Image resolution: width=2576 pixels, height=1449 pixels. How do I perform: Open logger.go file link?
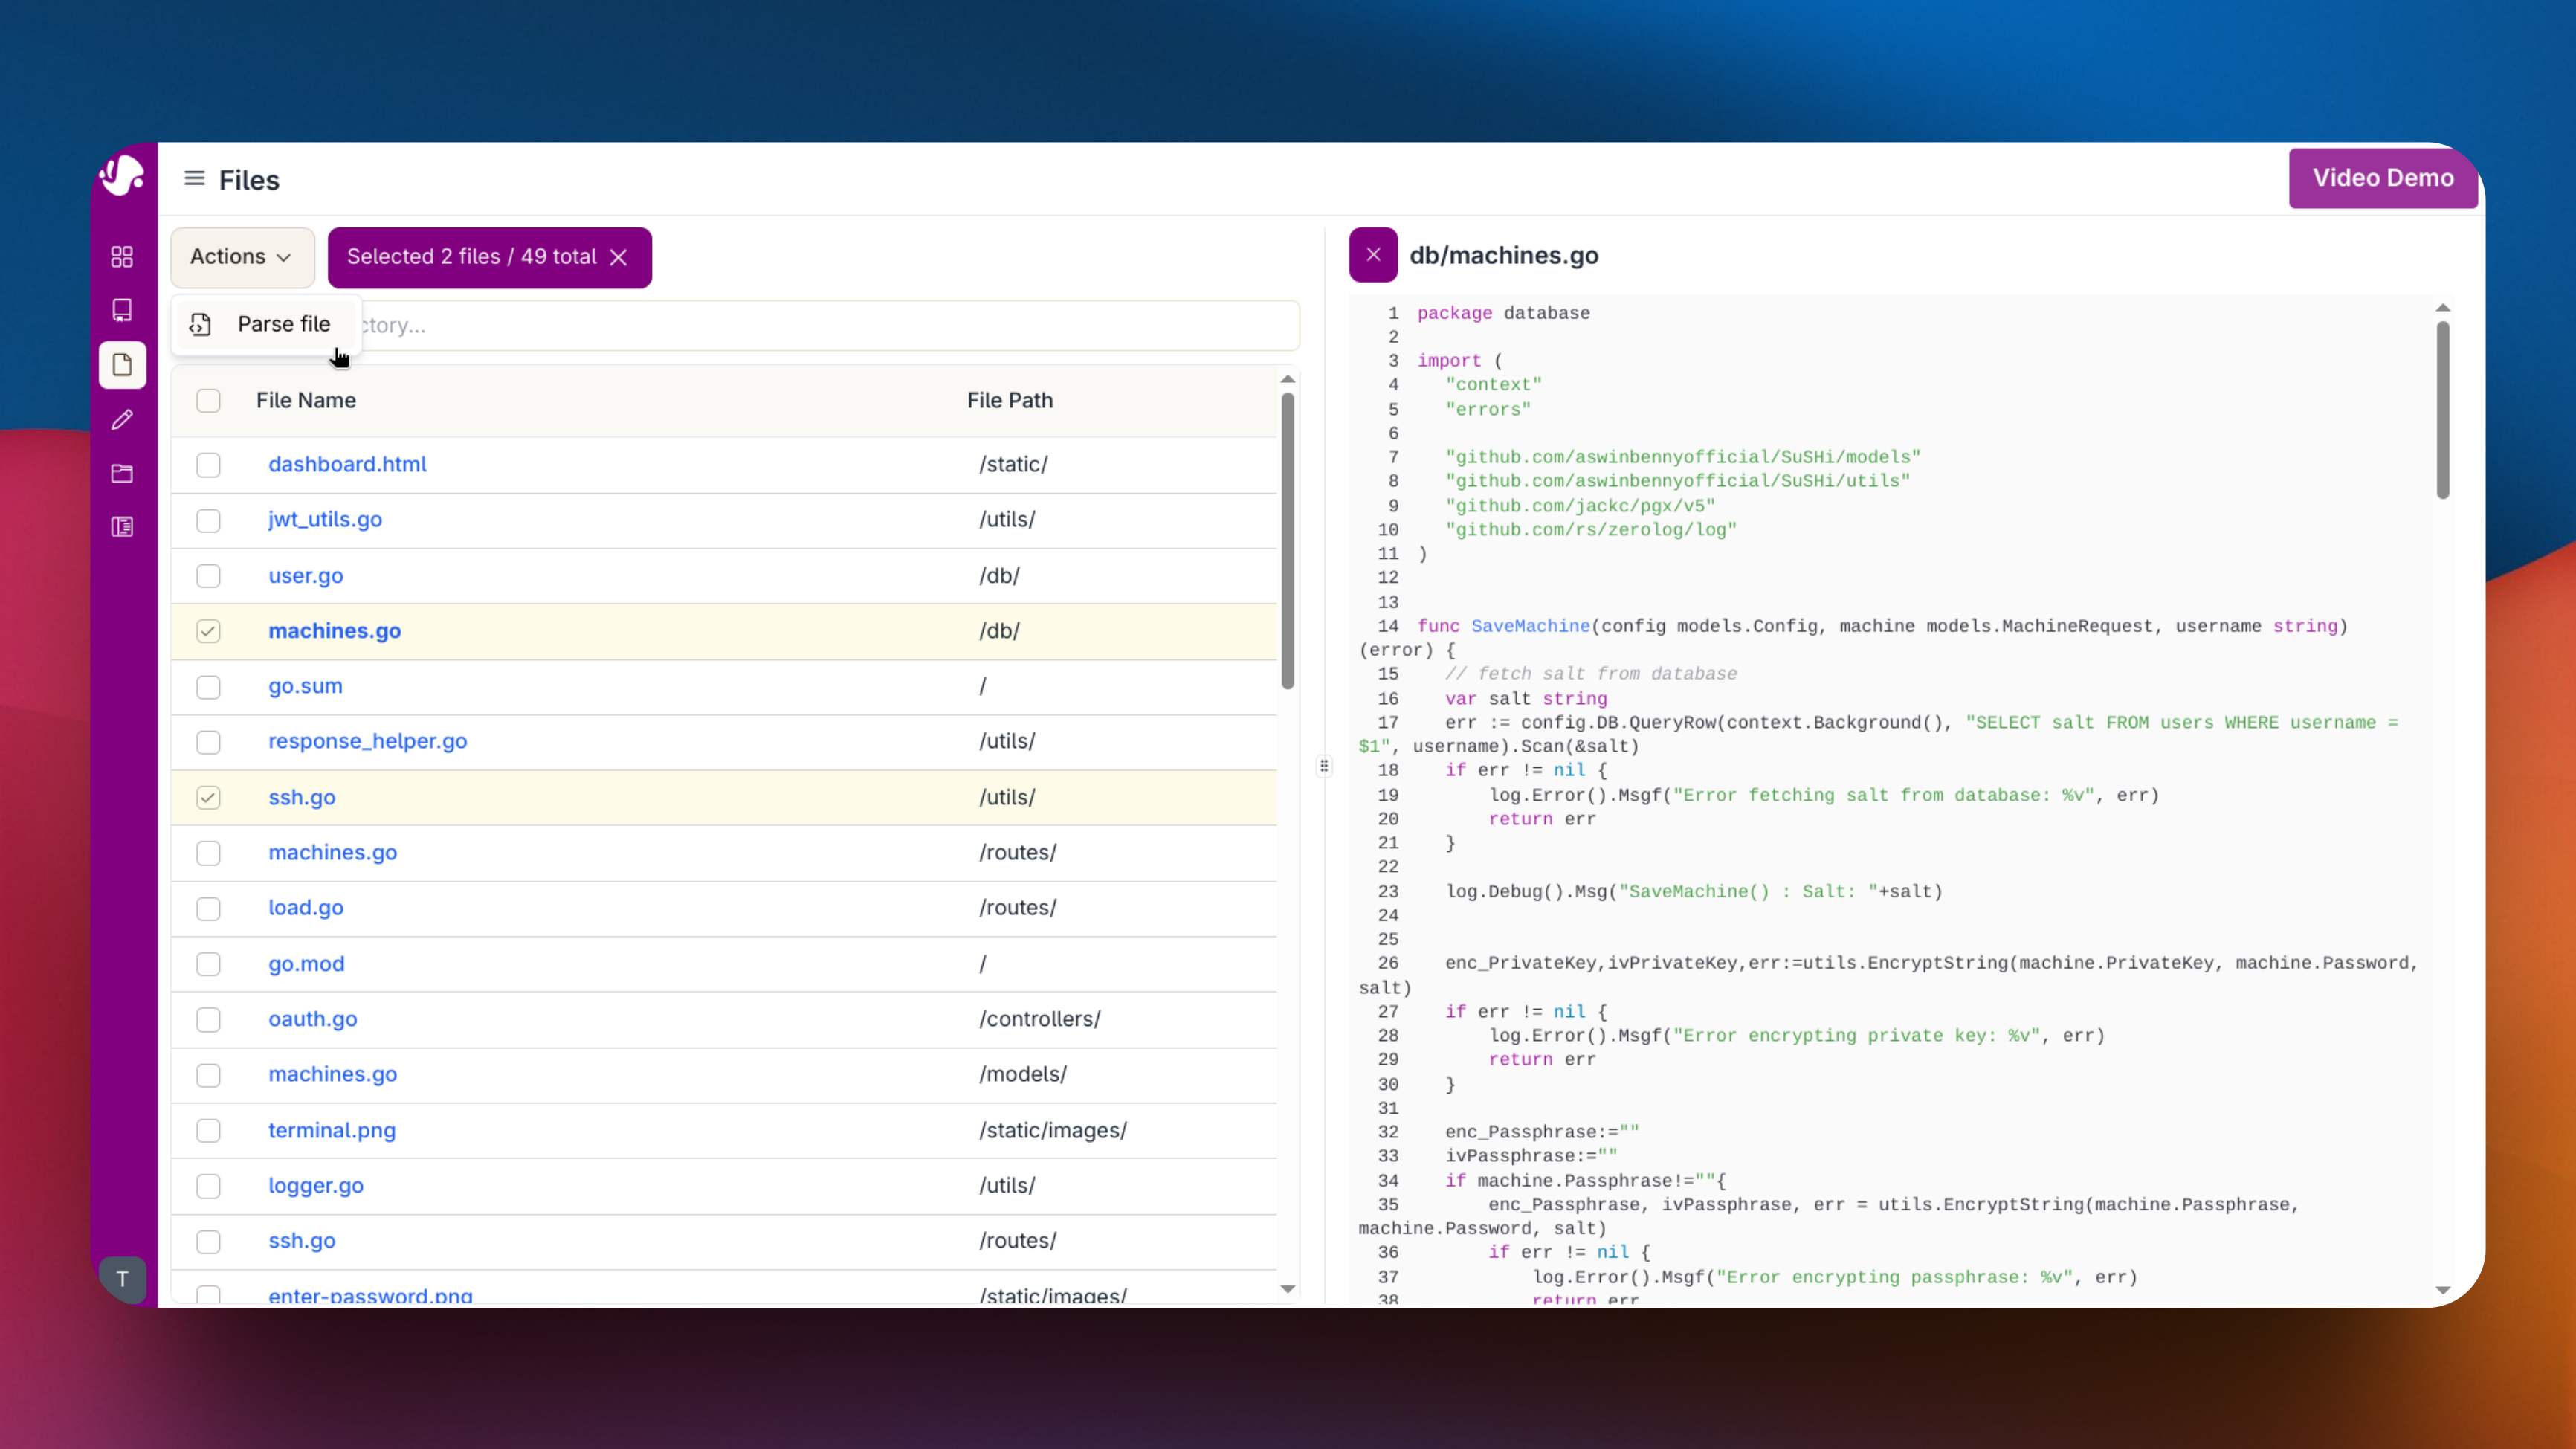click(x=315, y=1185)
